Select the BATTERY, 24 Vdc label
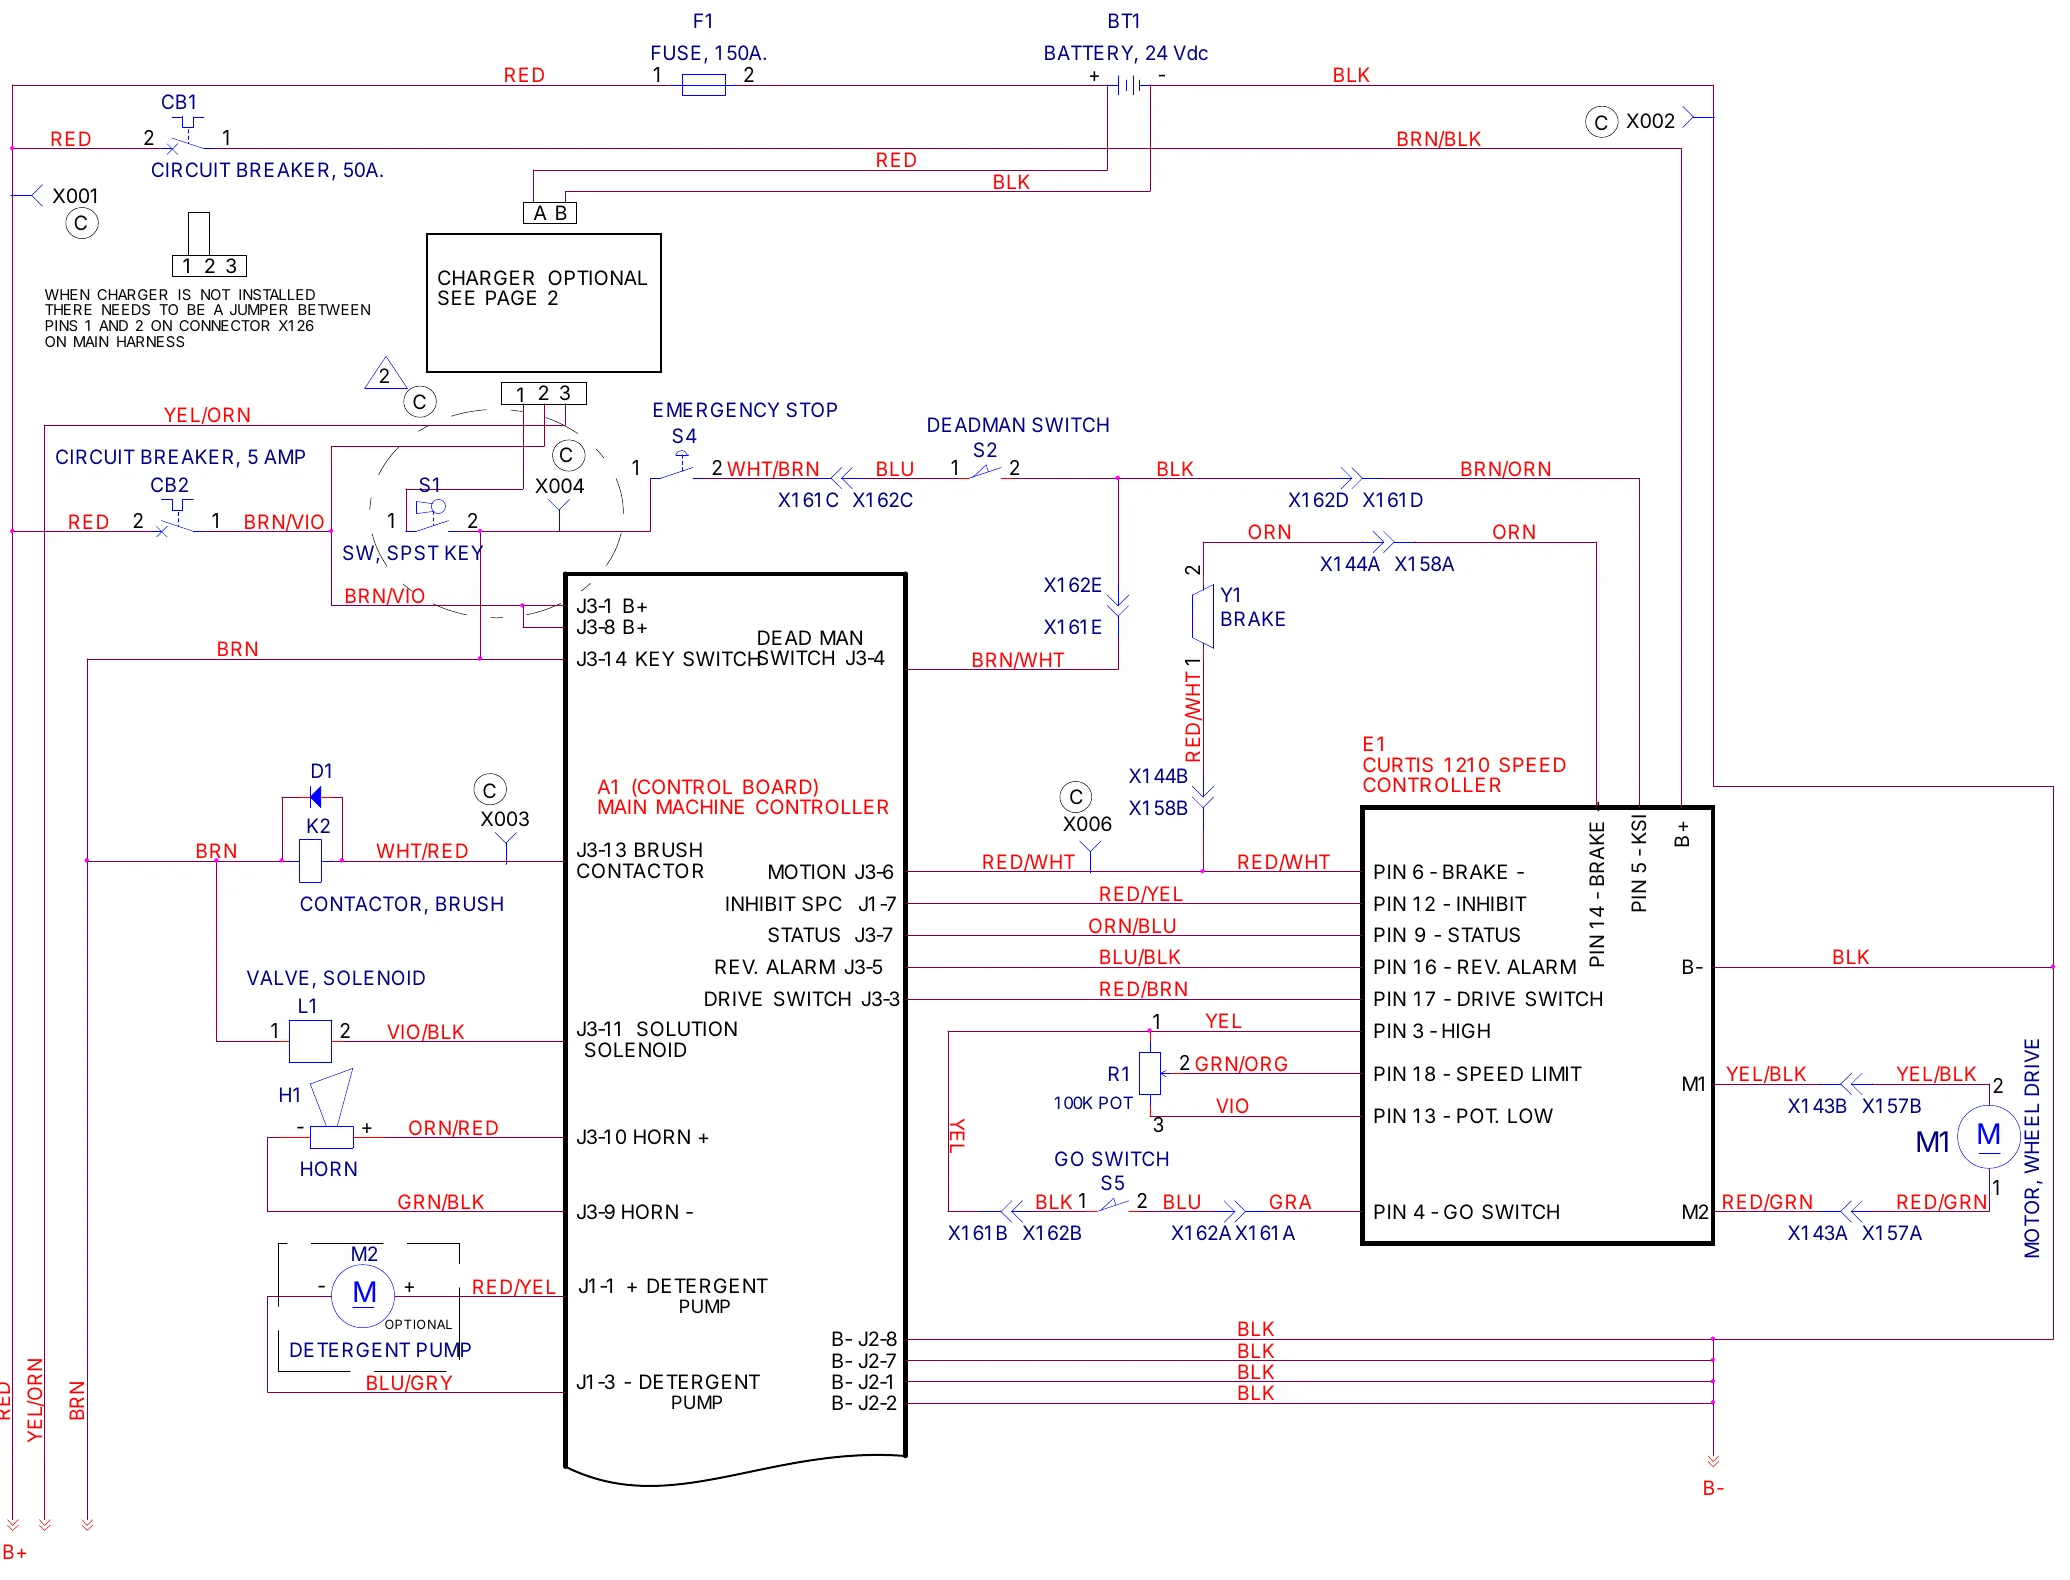The image size is (2070, 1580). tap(1125, 53)
